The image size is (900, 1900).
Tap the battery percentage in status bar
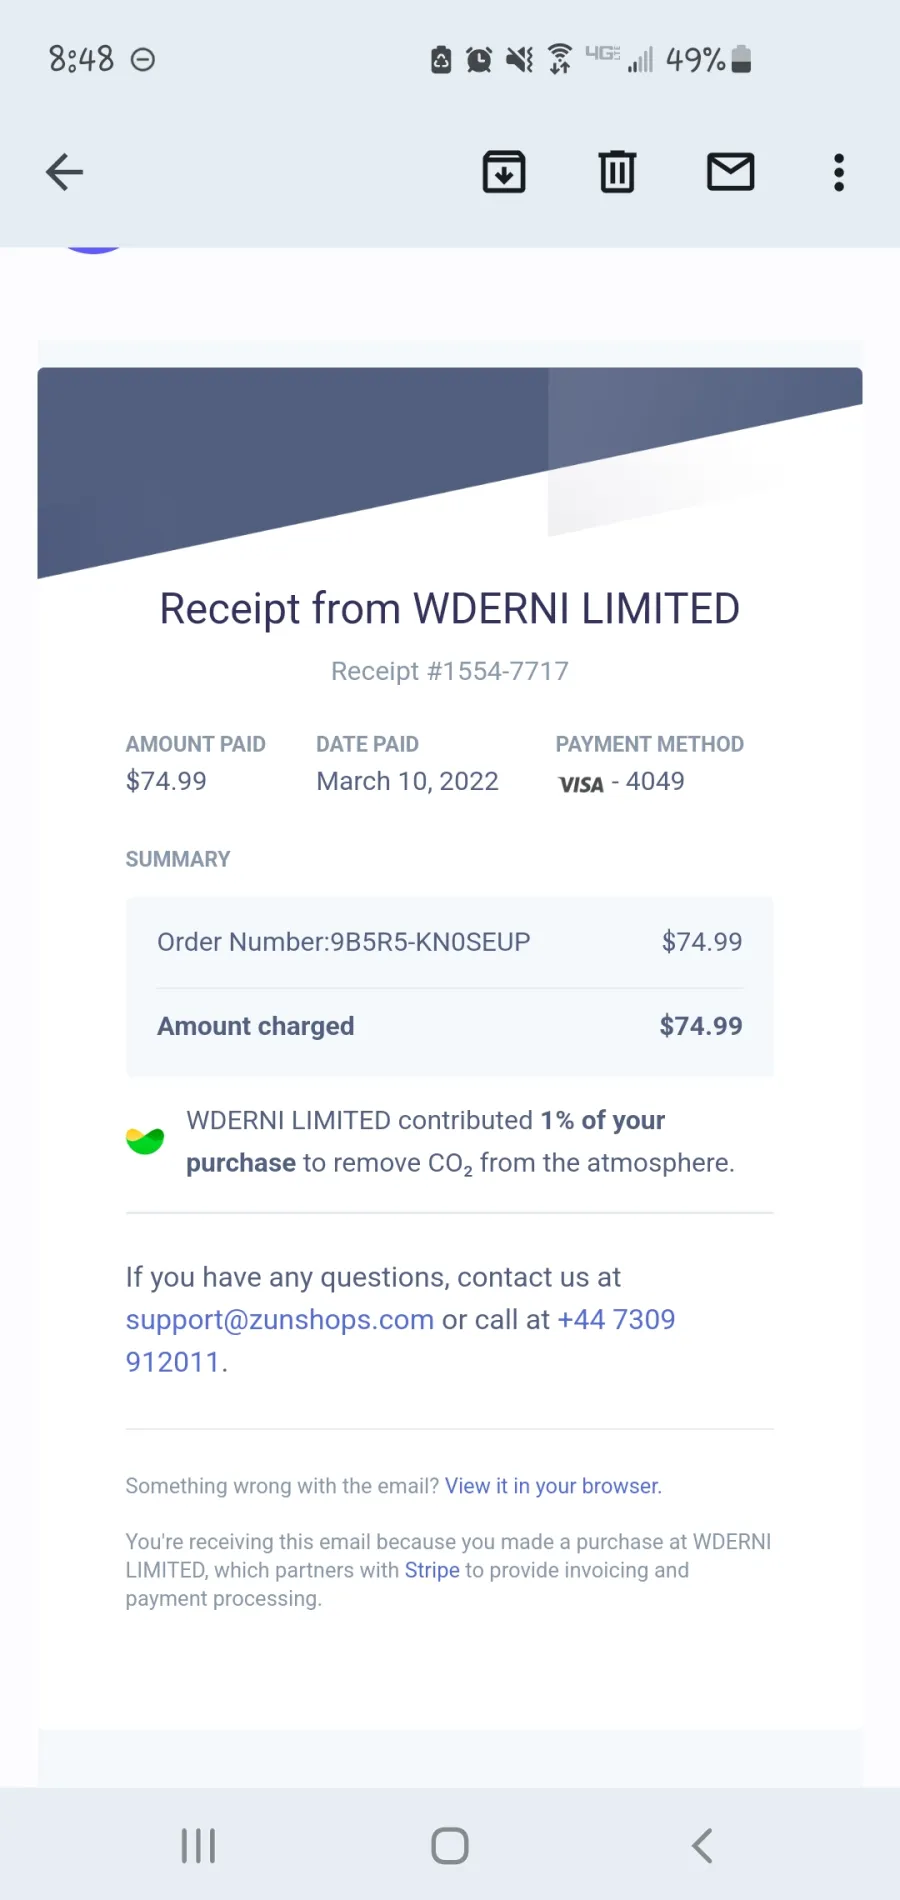coord(695,60)
